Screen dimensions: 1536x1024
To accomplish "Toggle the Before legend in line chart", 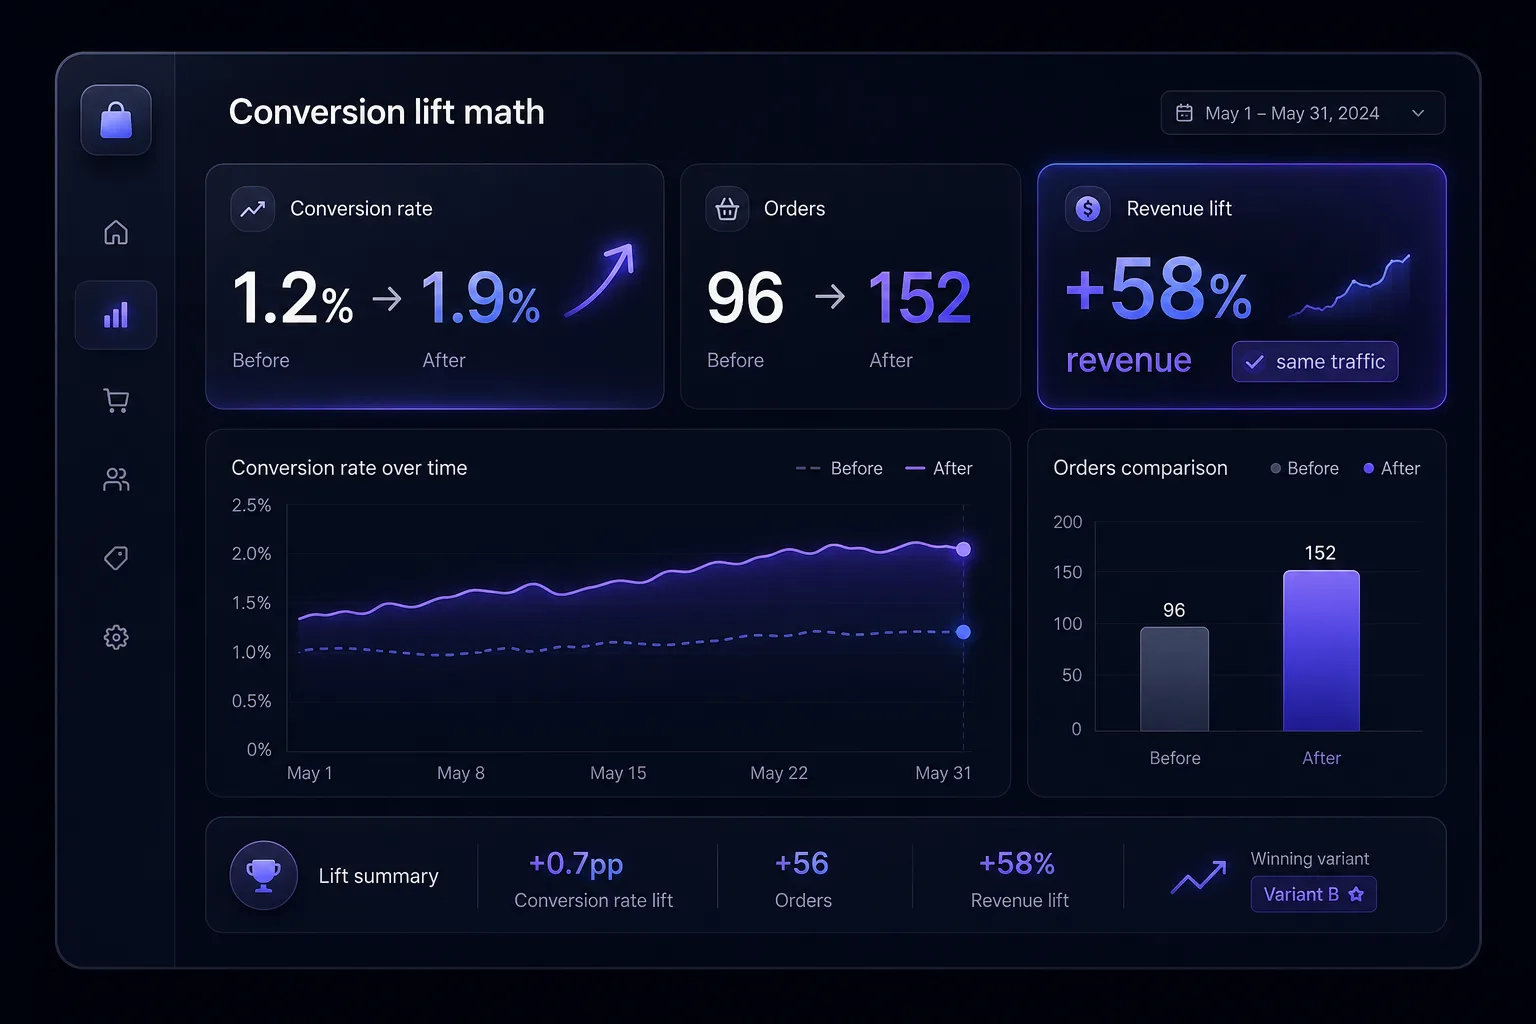I will [x=839, y=468].
